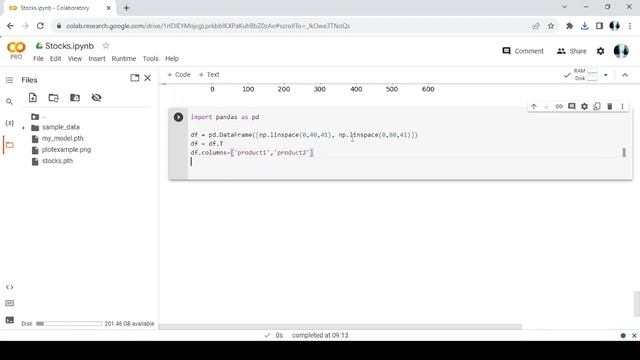Open the variables {x} panel
The width and height of the screenshot is (640, 360).
(x=9, y=123)
